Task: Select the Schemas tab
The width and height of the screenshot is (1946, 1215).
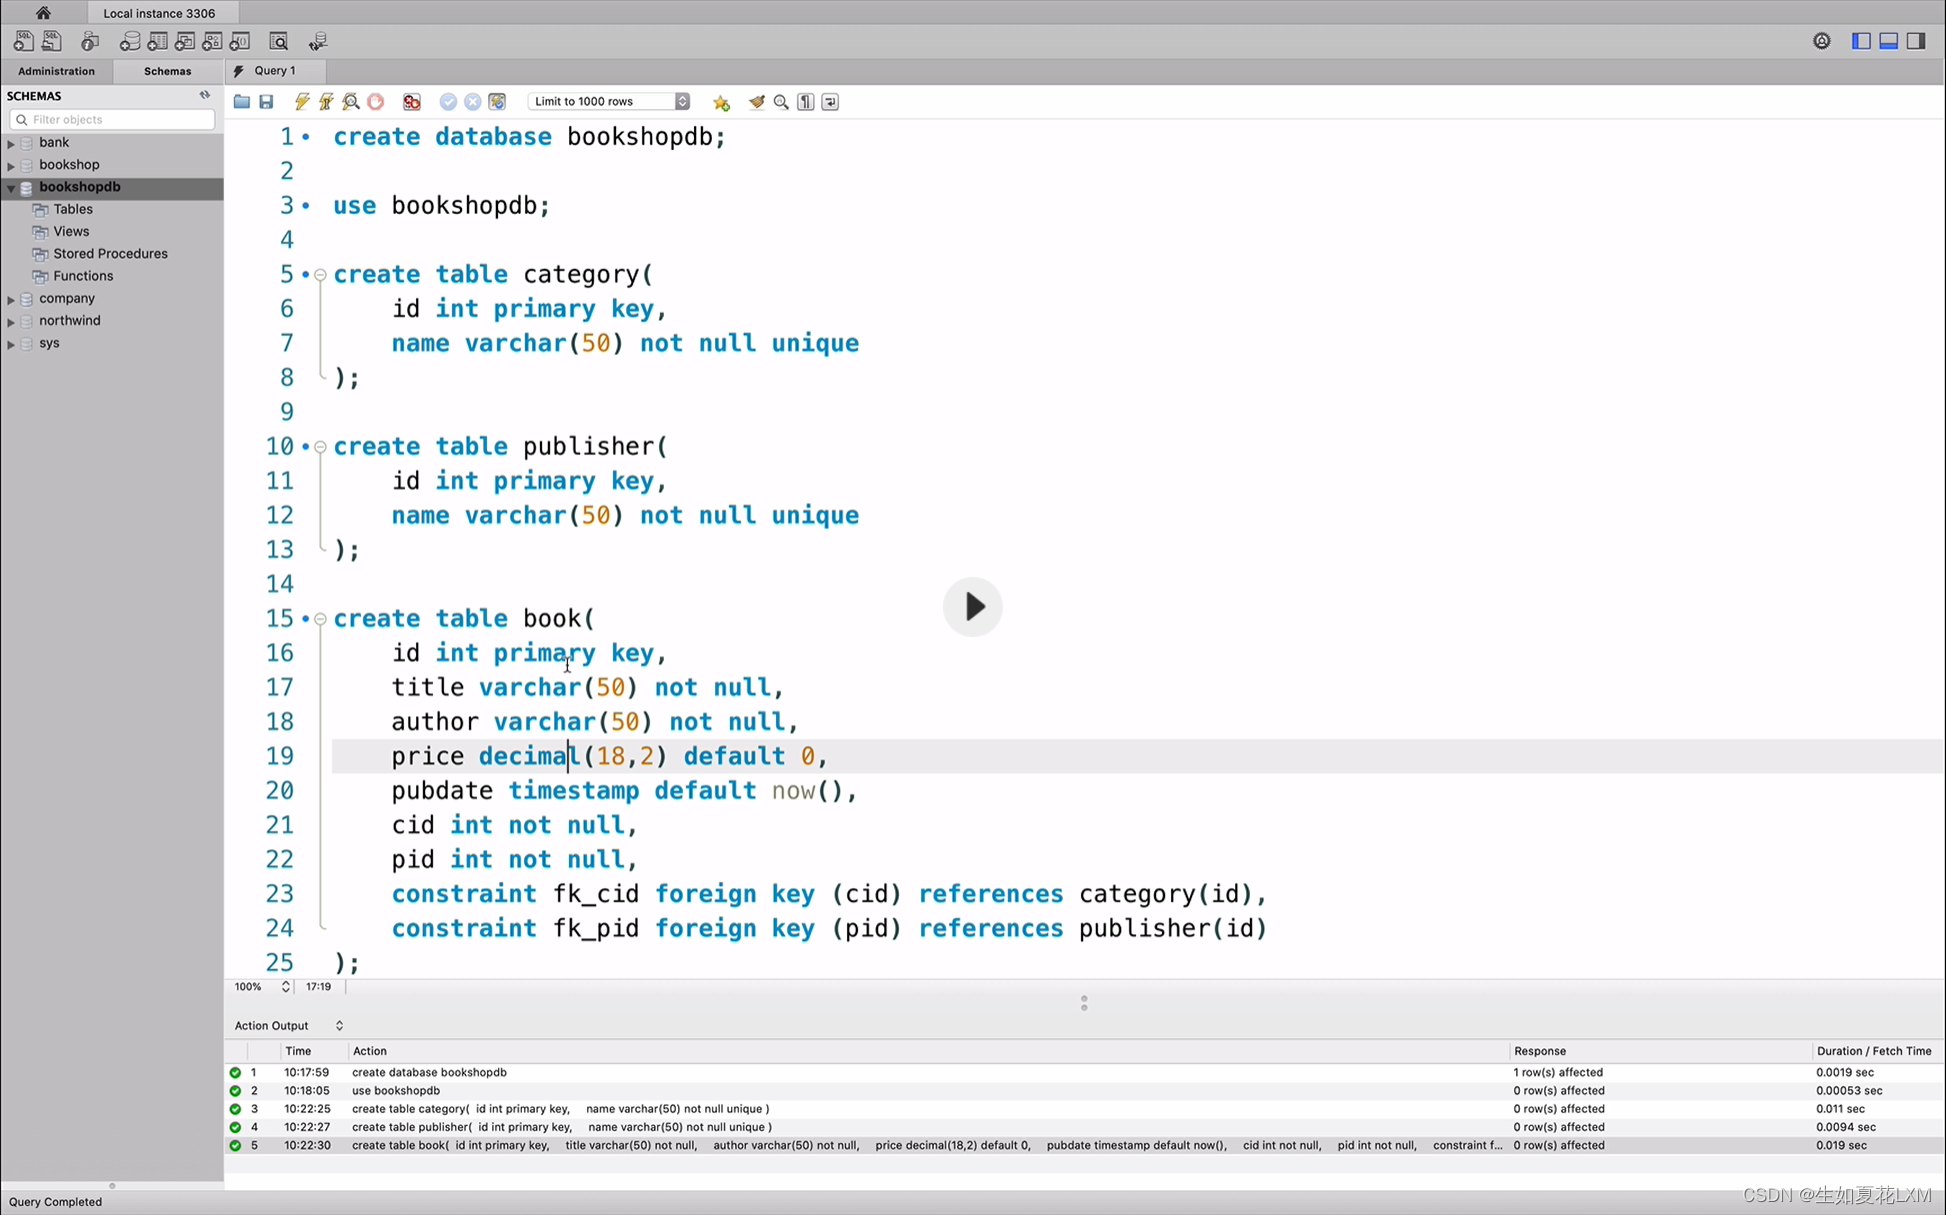Action: [166, 70]
